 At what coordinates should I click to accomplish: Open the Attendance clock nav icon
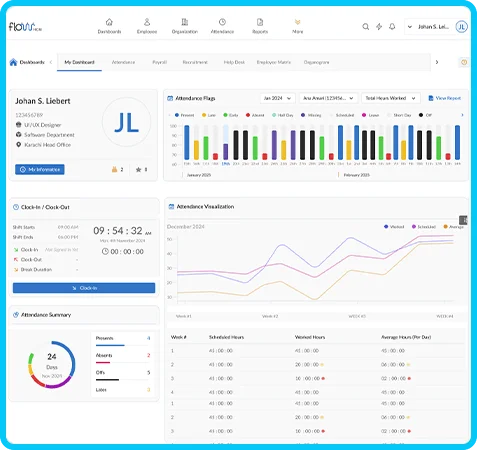222,22
